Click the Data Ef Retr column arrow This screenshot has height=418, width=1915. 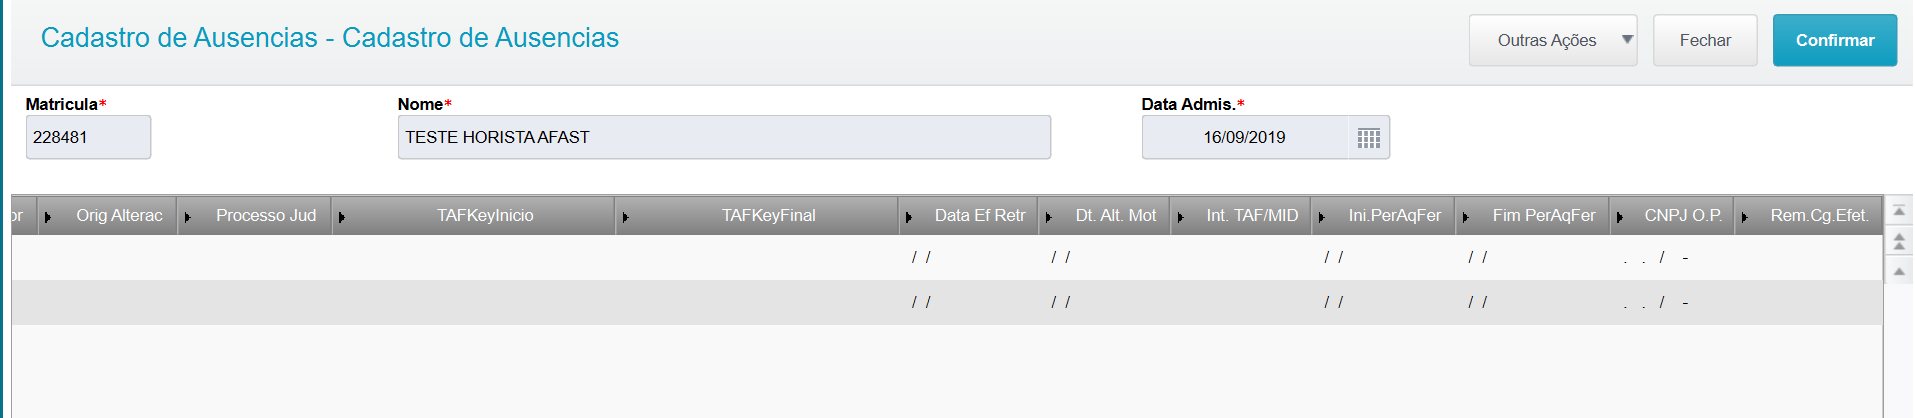(909, 217)
